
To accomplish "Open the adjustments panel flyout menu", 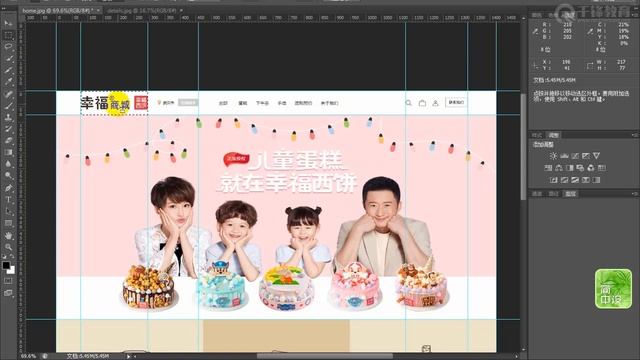I will click(x=635, y=135).
